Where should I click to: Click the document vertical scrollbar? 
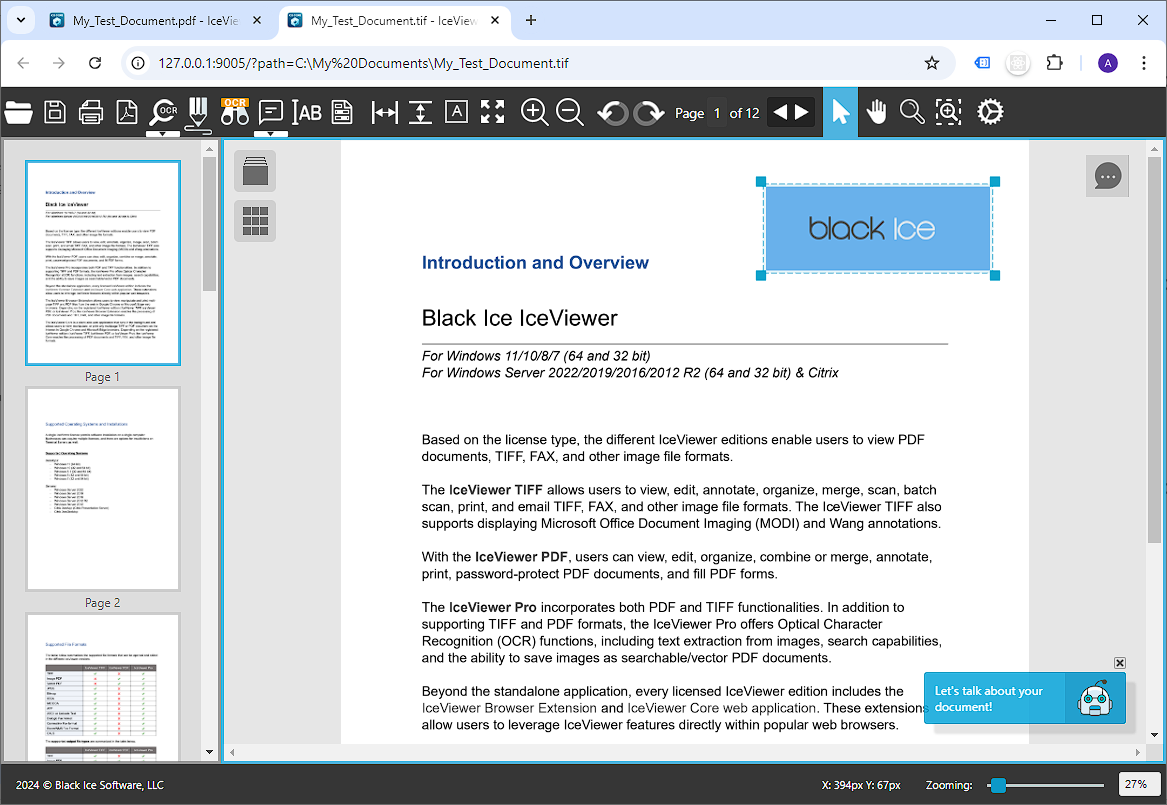(1154, 350)
